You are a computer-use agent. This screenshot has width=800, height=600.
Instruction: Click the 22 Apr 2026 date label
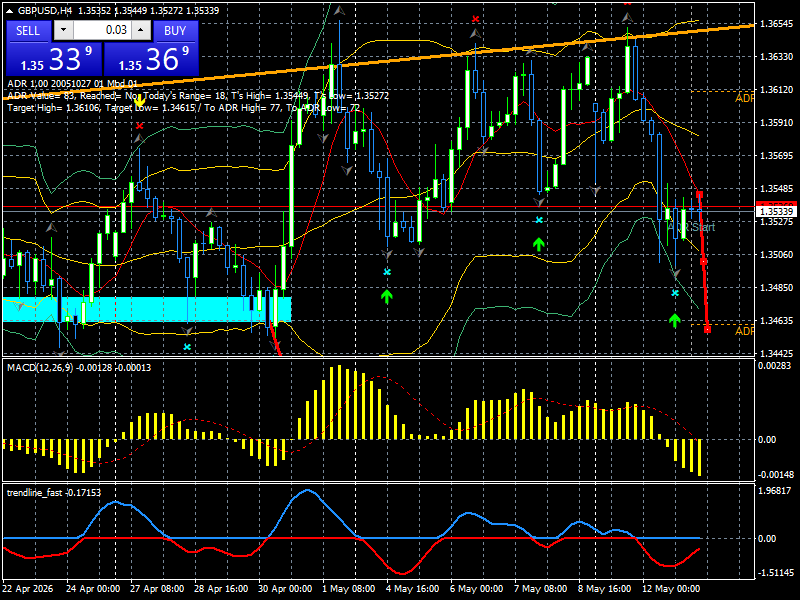tap(28, 588)
